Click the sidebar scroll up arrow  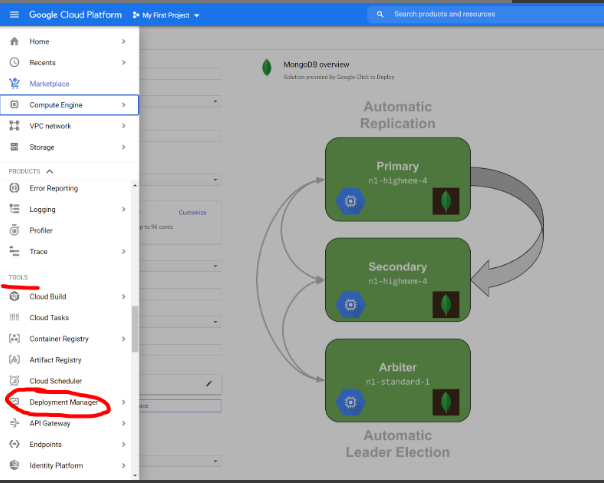(135, 185)
